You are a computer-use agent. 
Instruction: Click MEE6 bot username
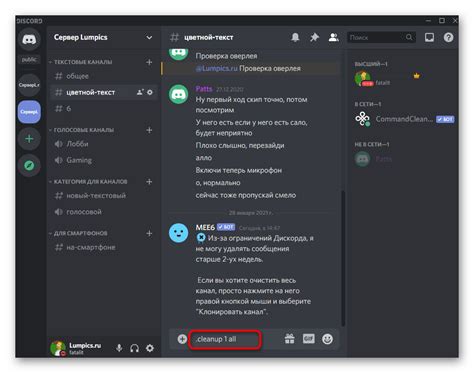[205, 227]
